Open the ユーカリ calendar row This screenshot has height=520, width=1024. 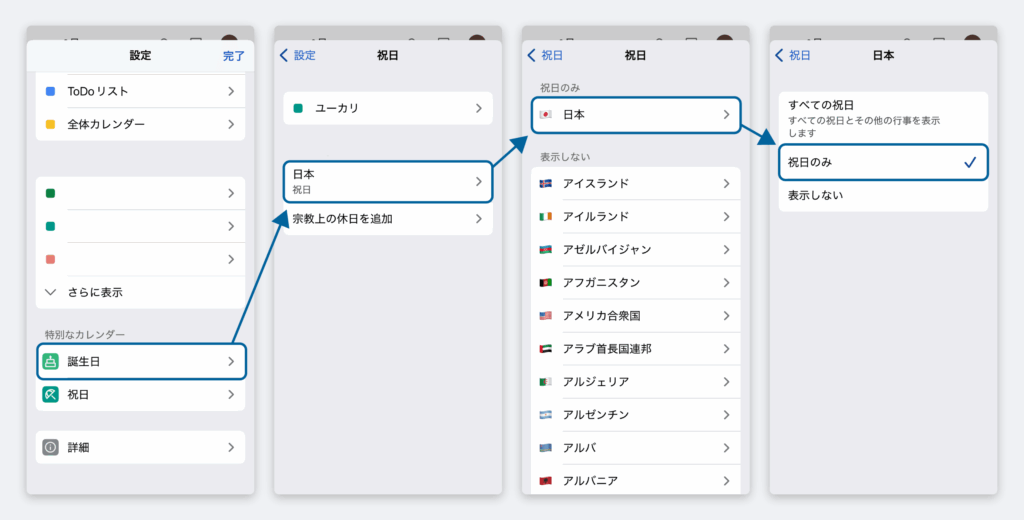[x=387, y=108]
